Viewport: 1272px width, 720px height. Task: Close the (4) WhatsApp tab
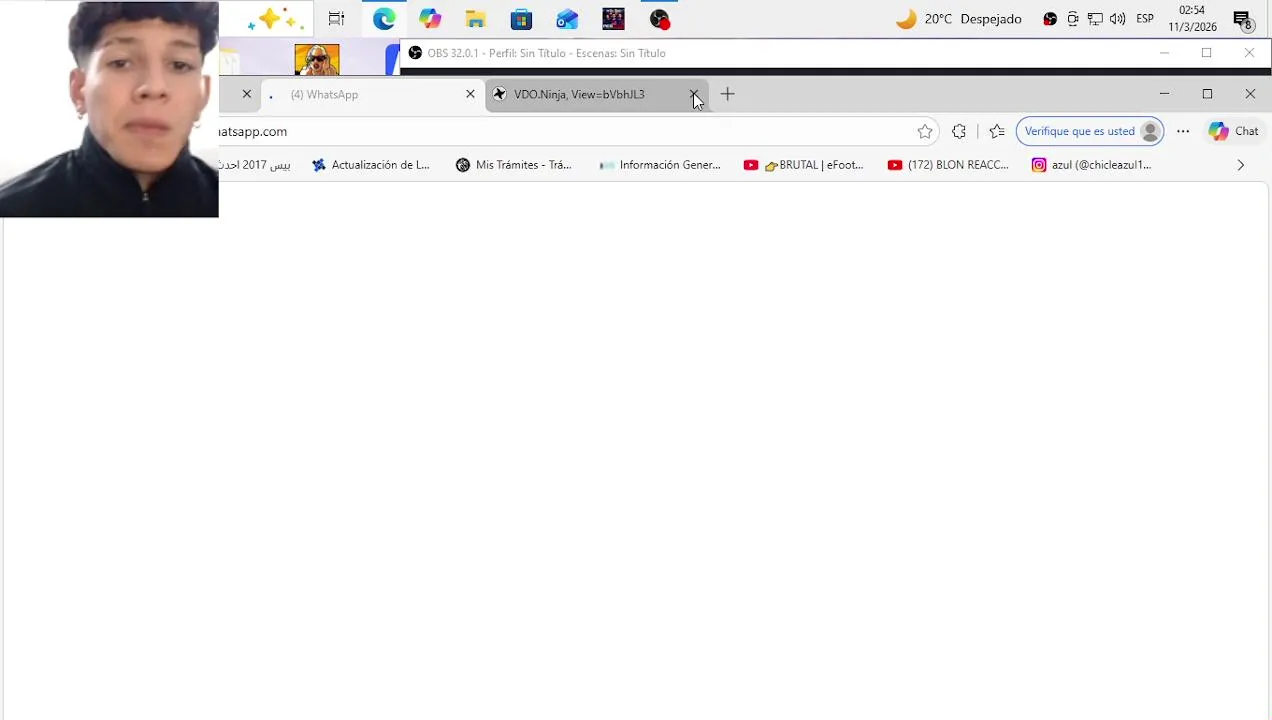coord(470,94)
